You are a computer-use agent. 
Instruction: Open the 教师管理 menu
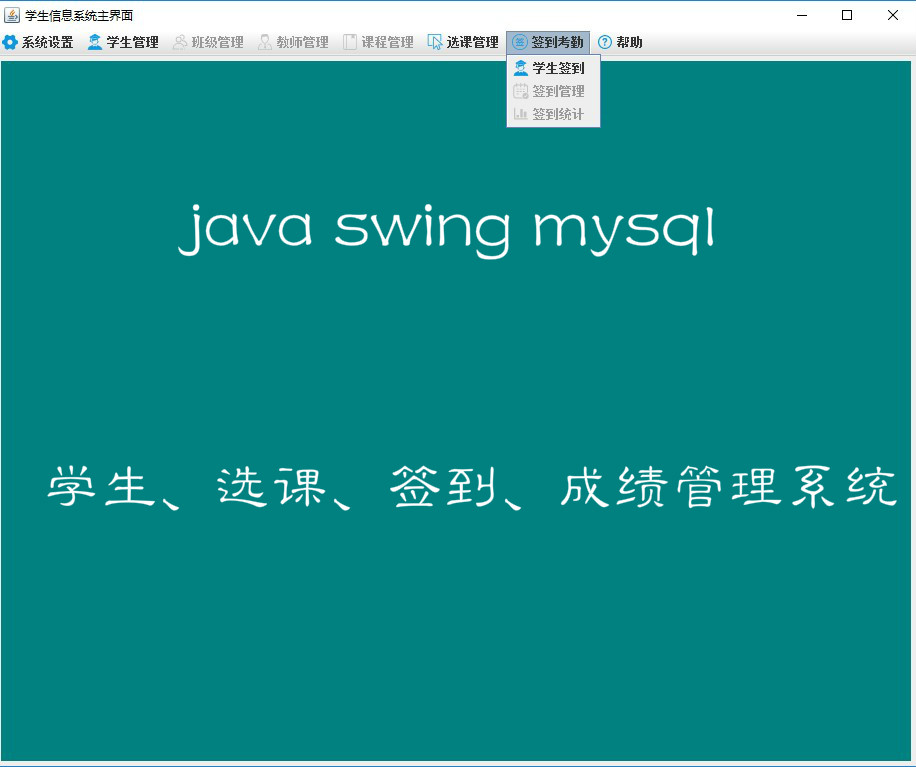pos(293,42)
